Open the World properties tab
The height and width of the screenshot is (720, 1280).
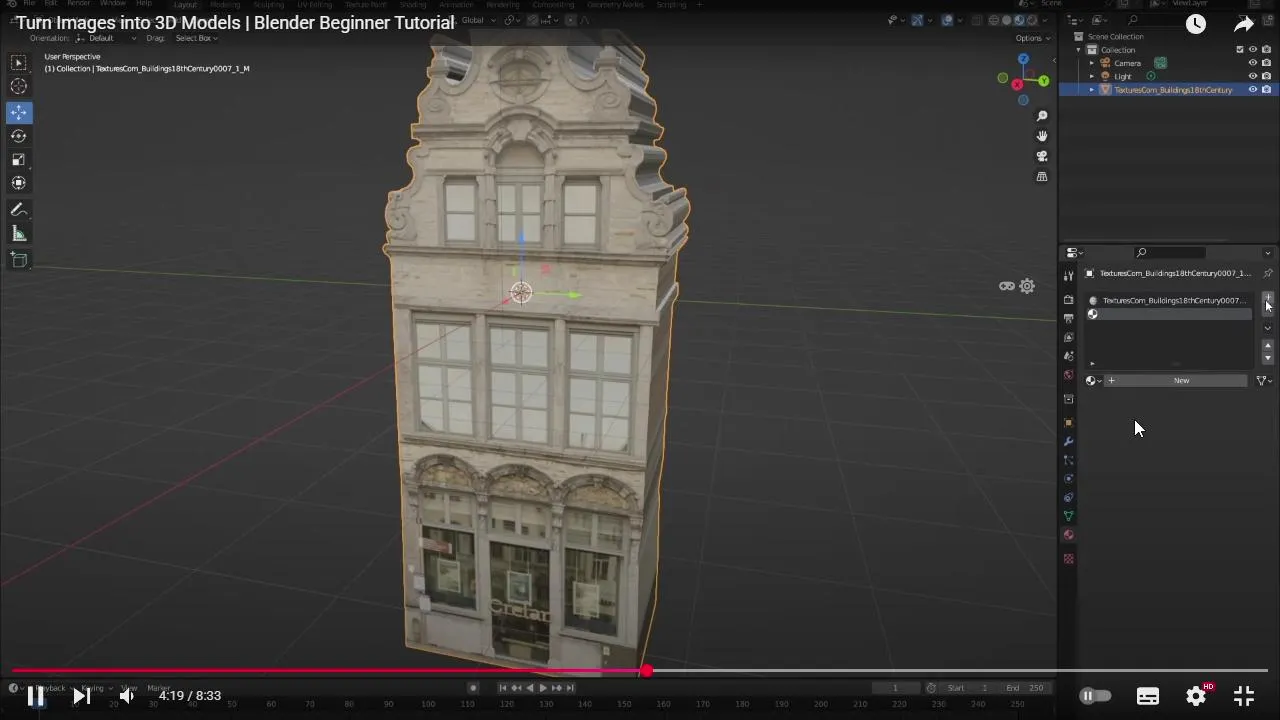[1068, 375]
